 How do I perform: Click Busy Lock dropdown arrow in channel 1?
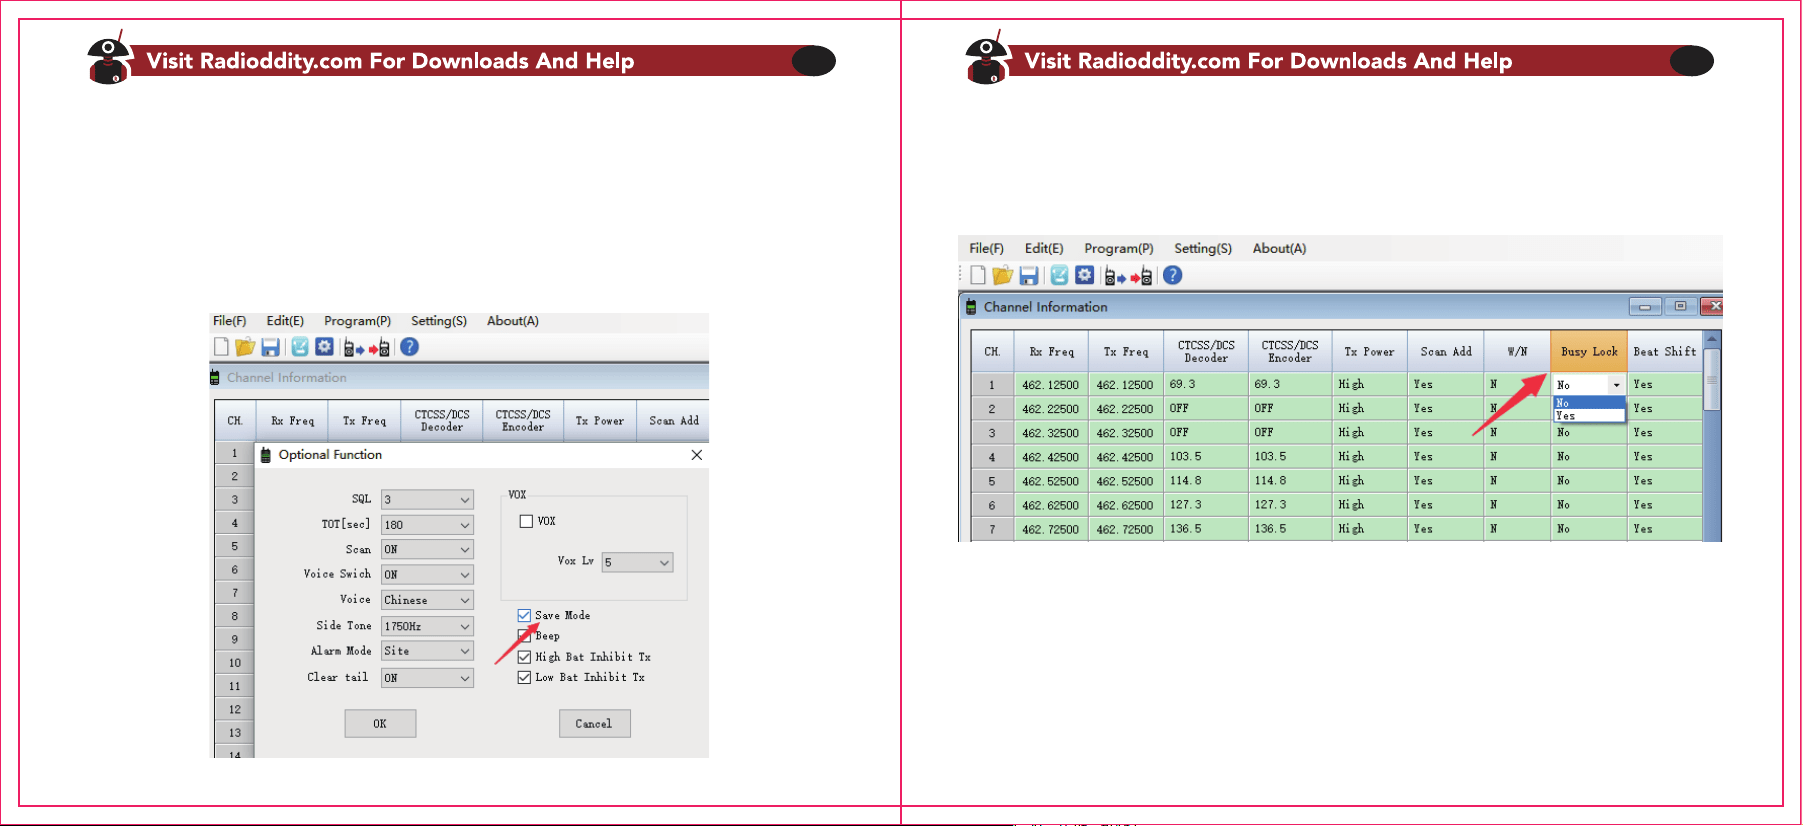pyautogui.click(x=1616, y=385)
